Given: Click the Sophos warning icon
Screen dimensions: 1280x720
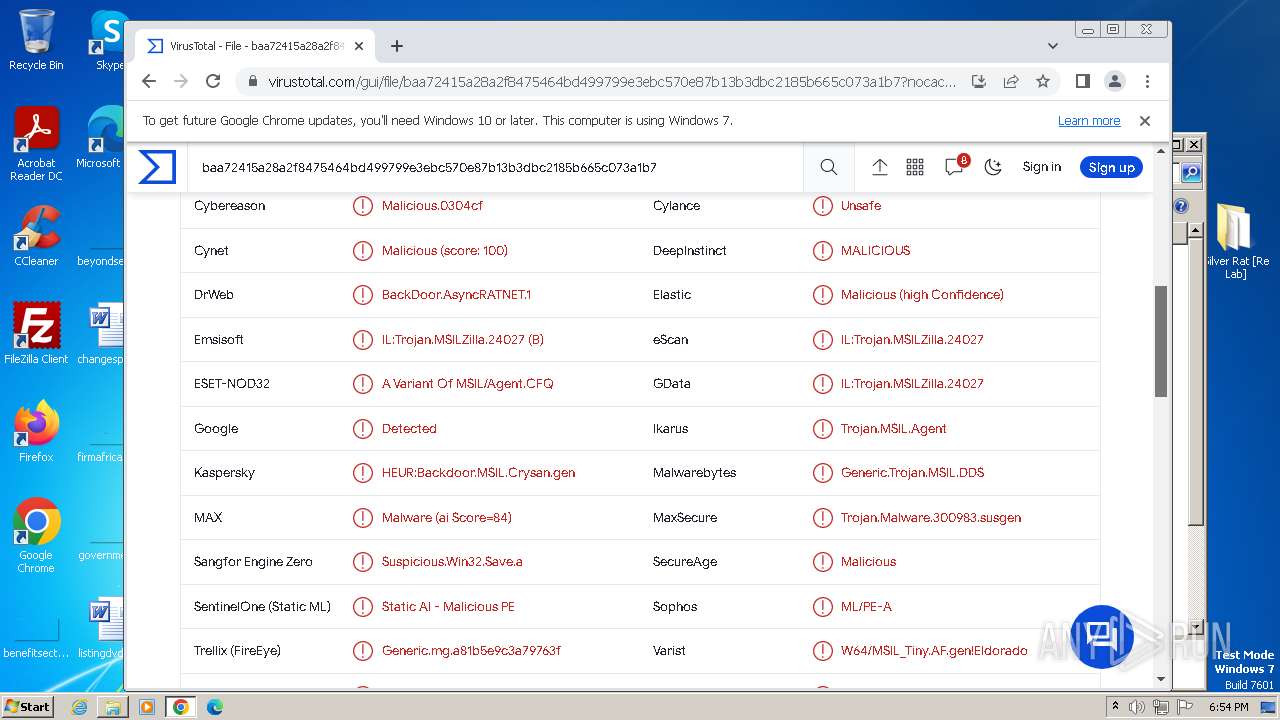Looking at the screenshot, I should (x=822, y=607).
